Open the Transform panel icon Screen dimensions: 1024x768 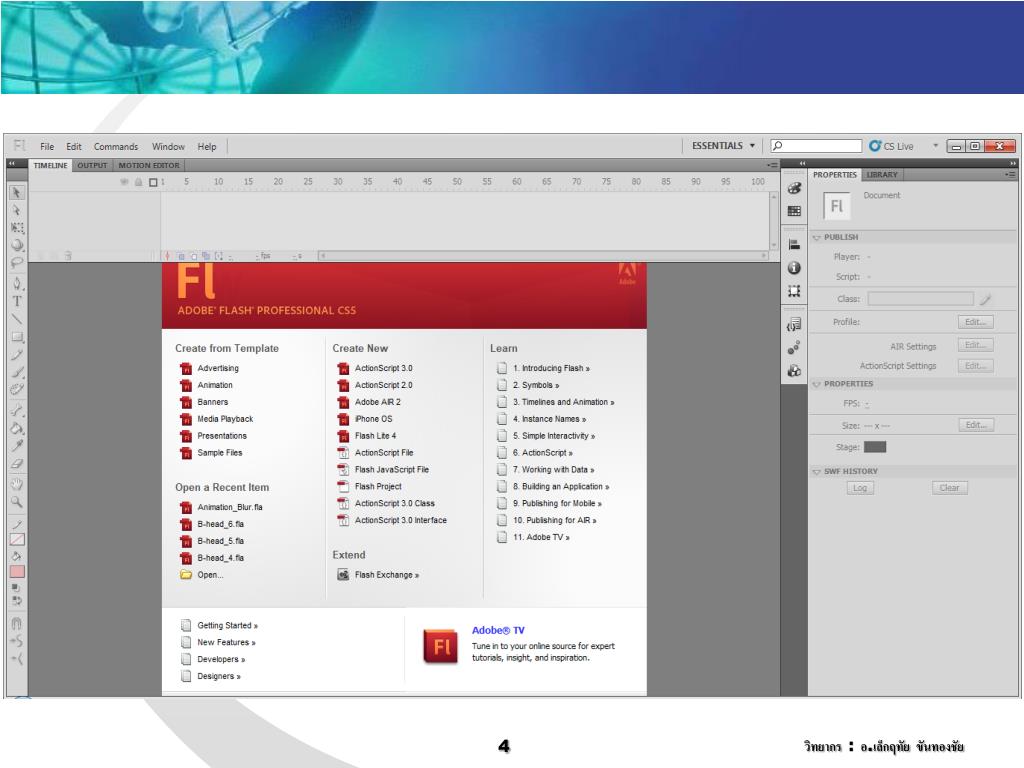coord(794,291)
